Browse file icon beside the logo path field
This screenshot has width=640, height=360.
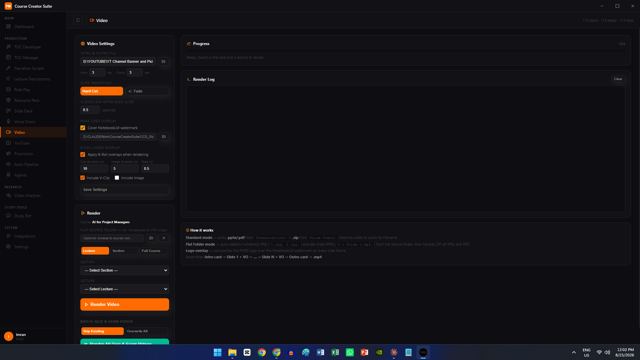[x=164, y=137]
